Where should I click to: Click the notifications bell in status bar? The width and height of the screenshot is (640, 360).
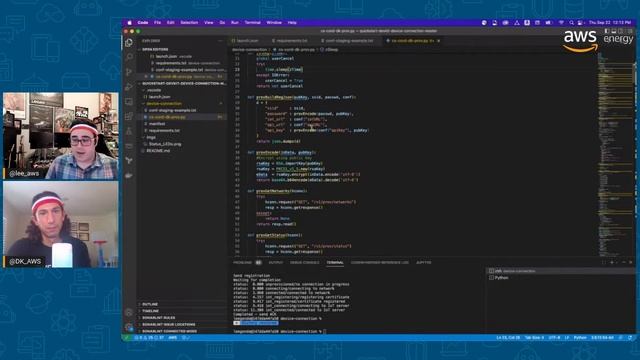tap(630, 338)
